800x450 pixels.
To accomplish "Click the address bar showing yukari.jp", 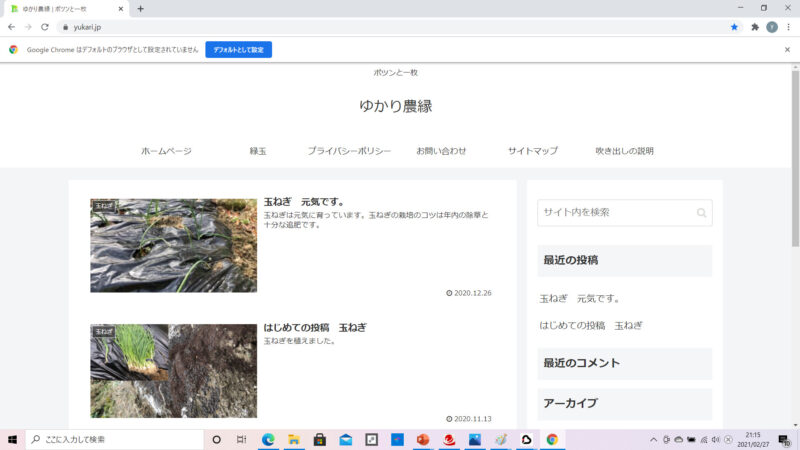I will click(393, 27).
